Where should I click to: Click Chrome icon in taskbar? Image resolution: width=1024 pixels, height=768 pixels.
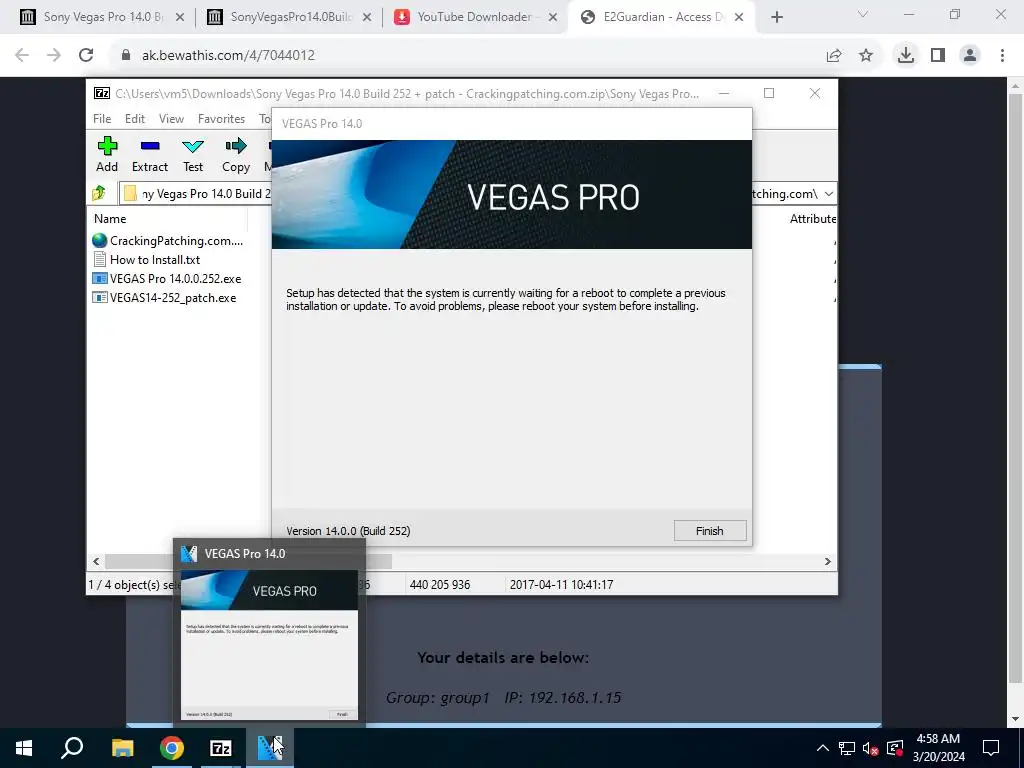point(171,748)
